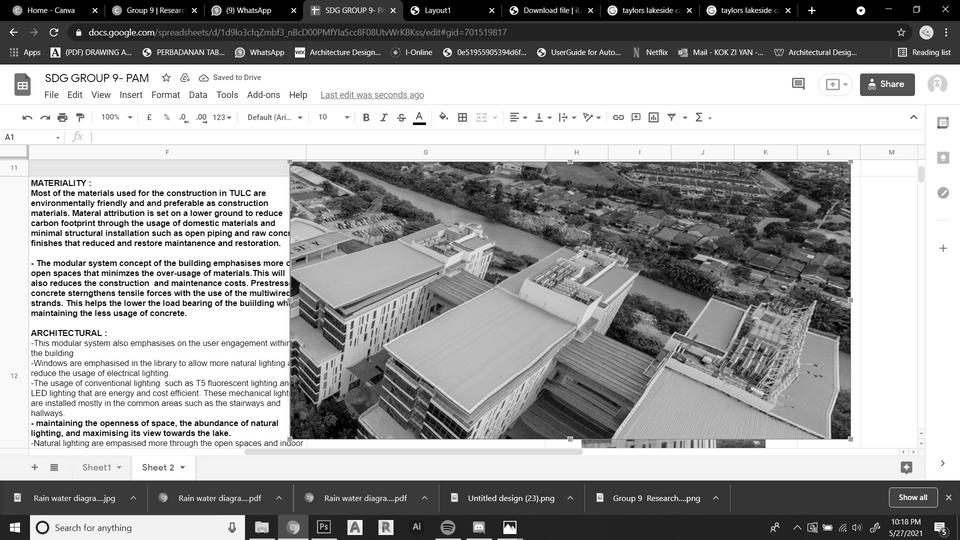Screen dimensions: 960x540
Task: Click the Name box showing A1
Action: pyautogui.click(x=32, y=137)
